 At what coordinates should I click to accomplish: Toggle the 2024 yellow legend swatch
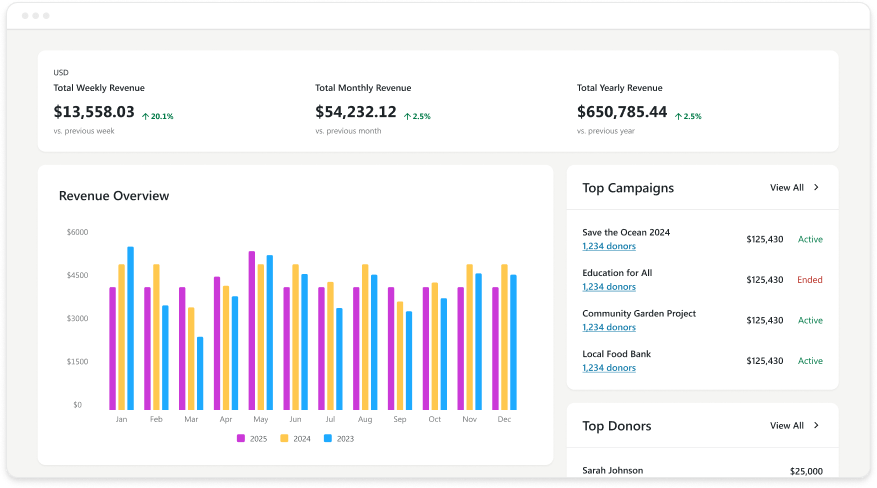point(283,438)
